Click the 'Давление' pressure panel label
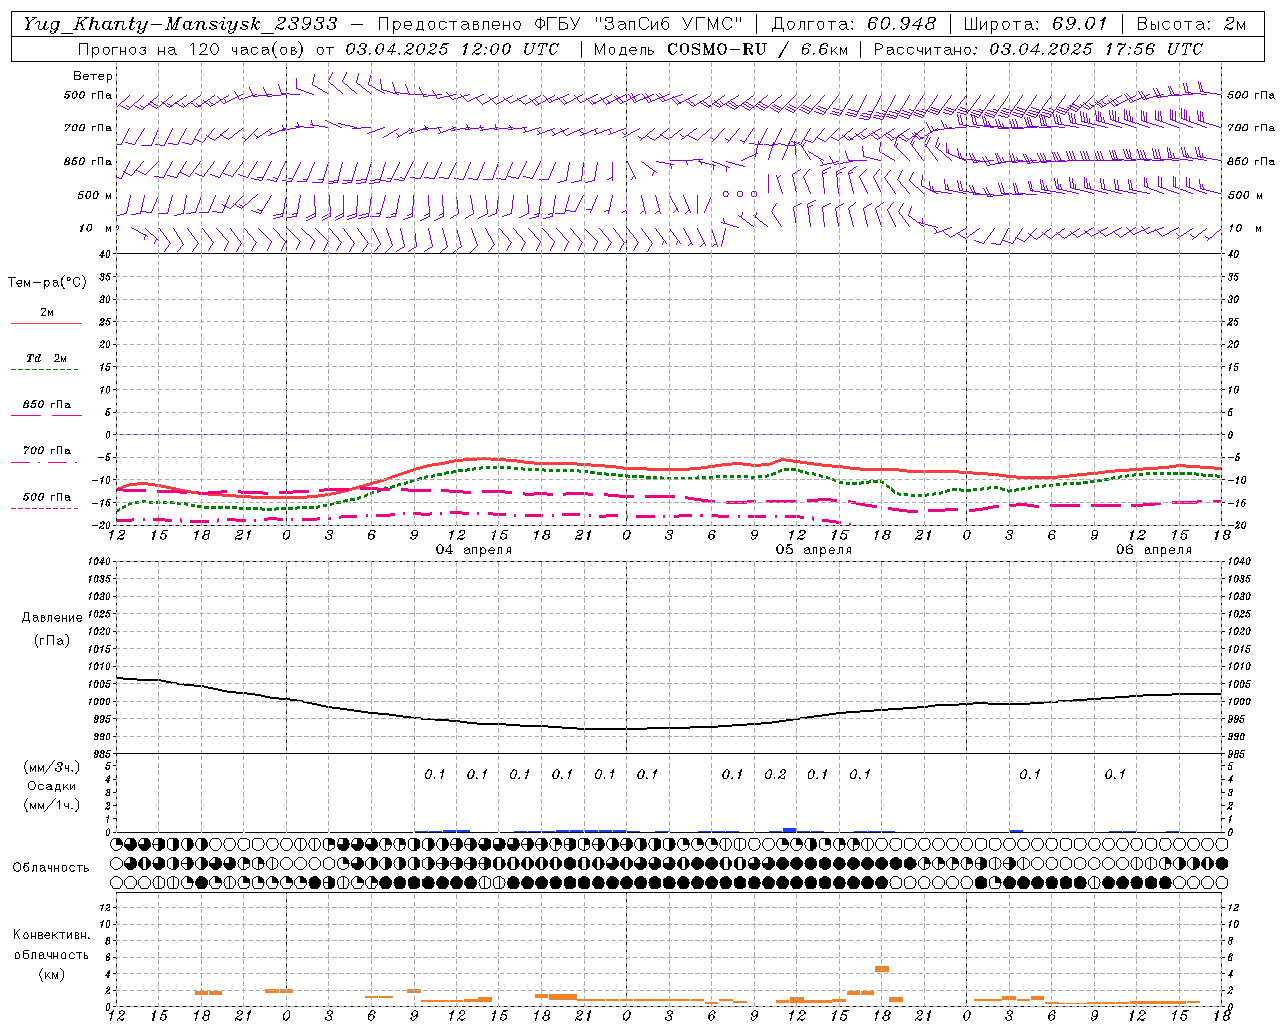1280x1024 pixels. tap(52, 618)
